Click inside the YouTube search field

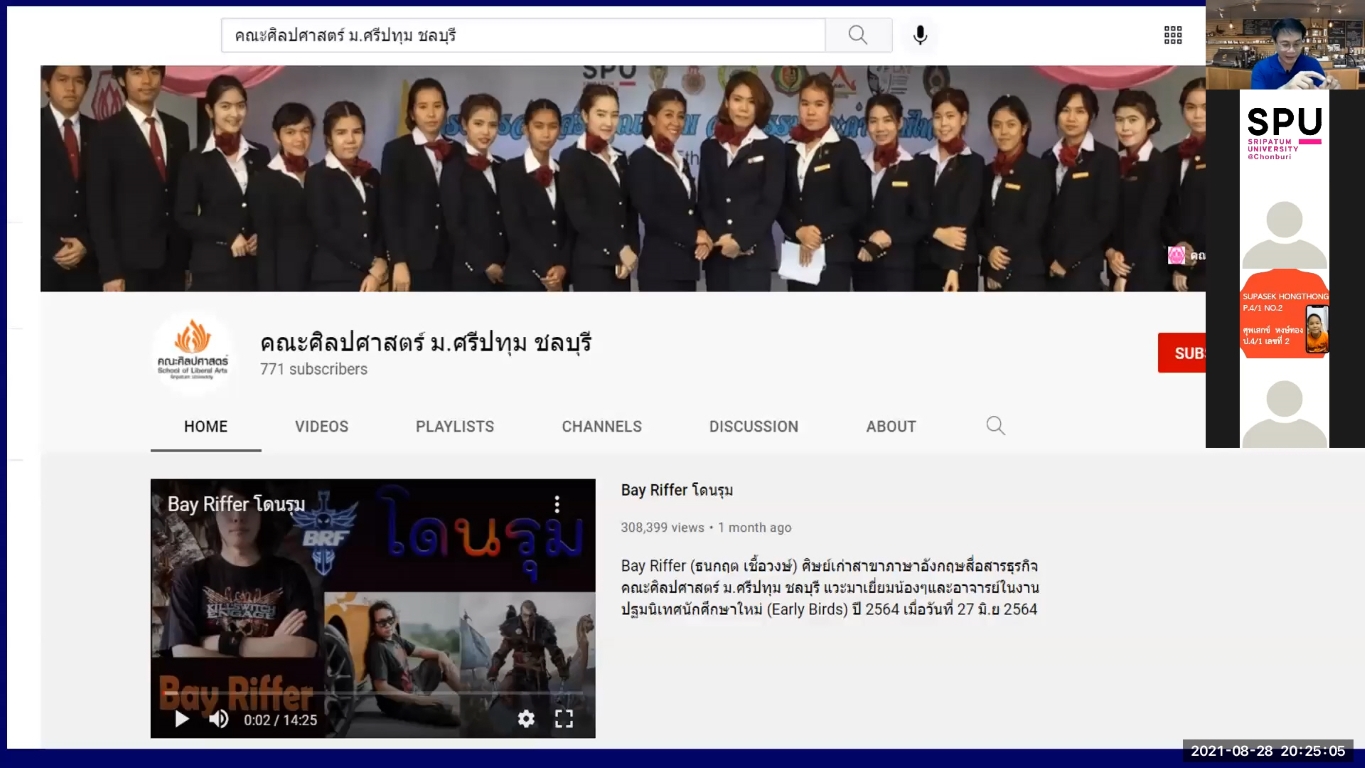[523, 35]
